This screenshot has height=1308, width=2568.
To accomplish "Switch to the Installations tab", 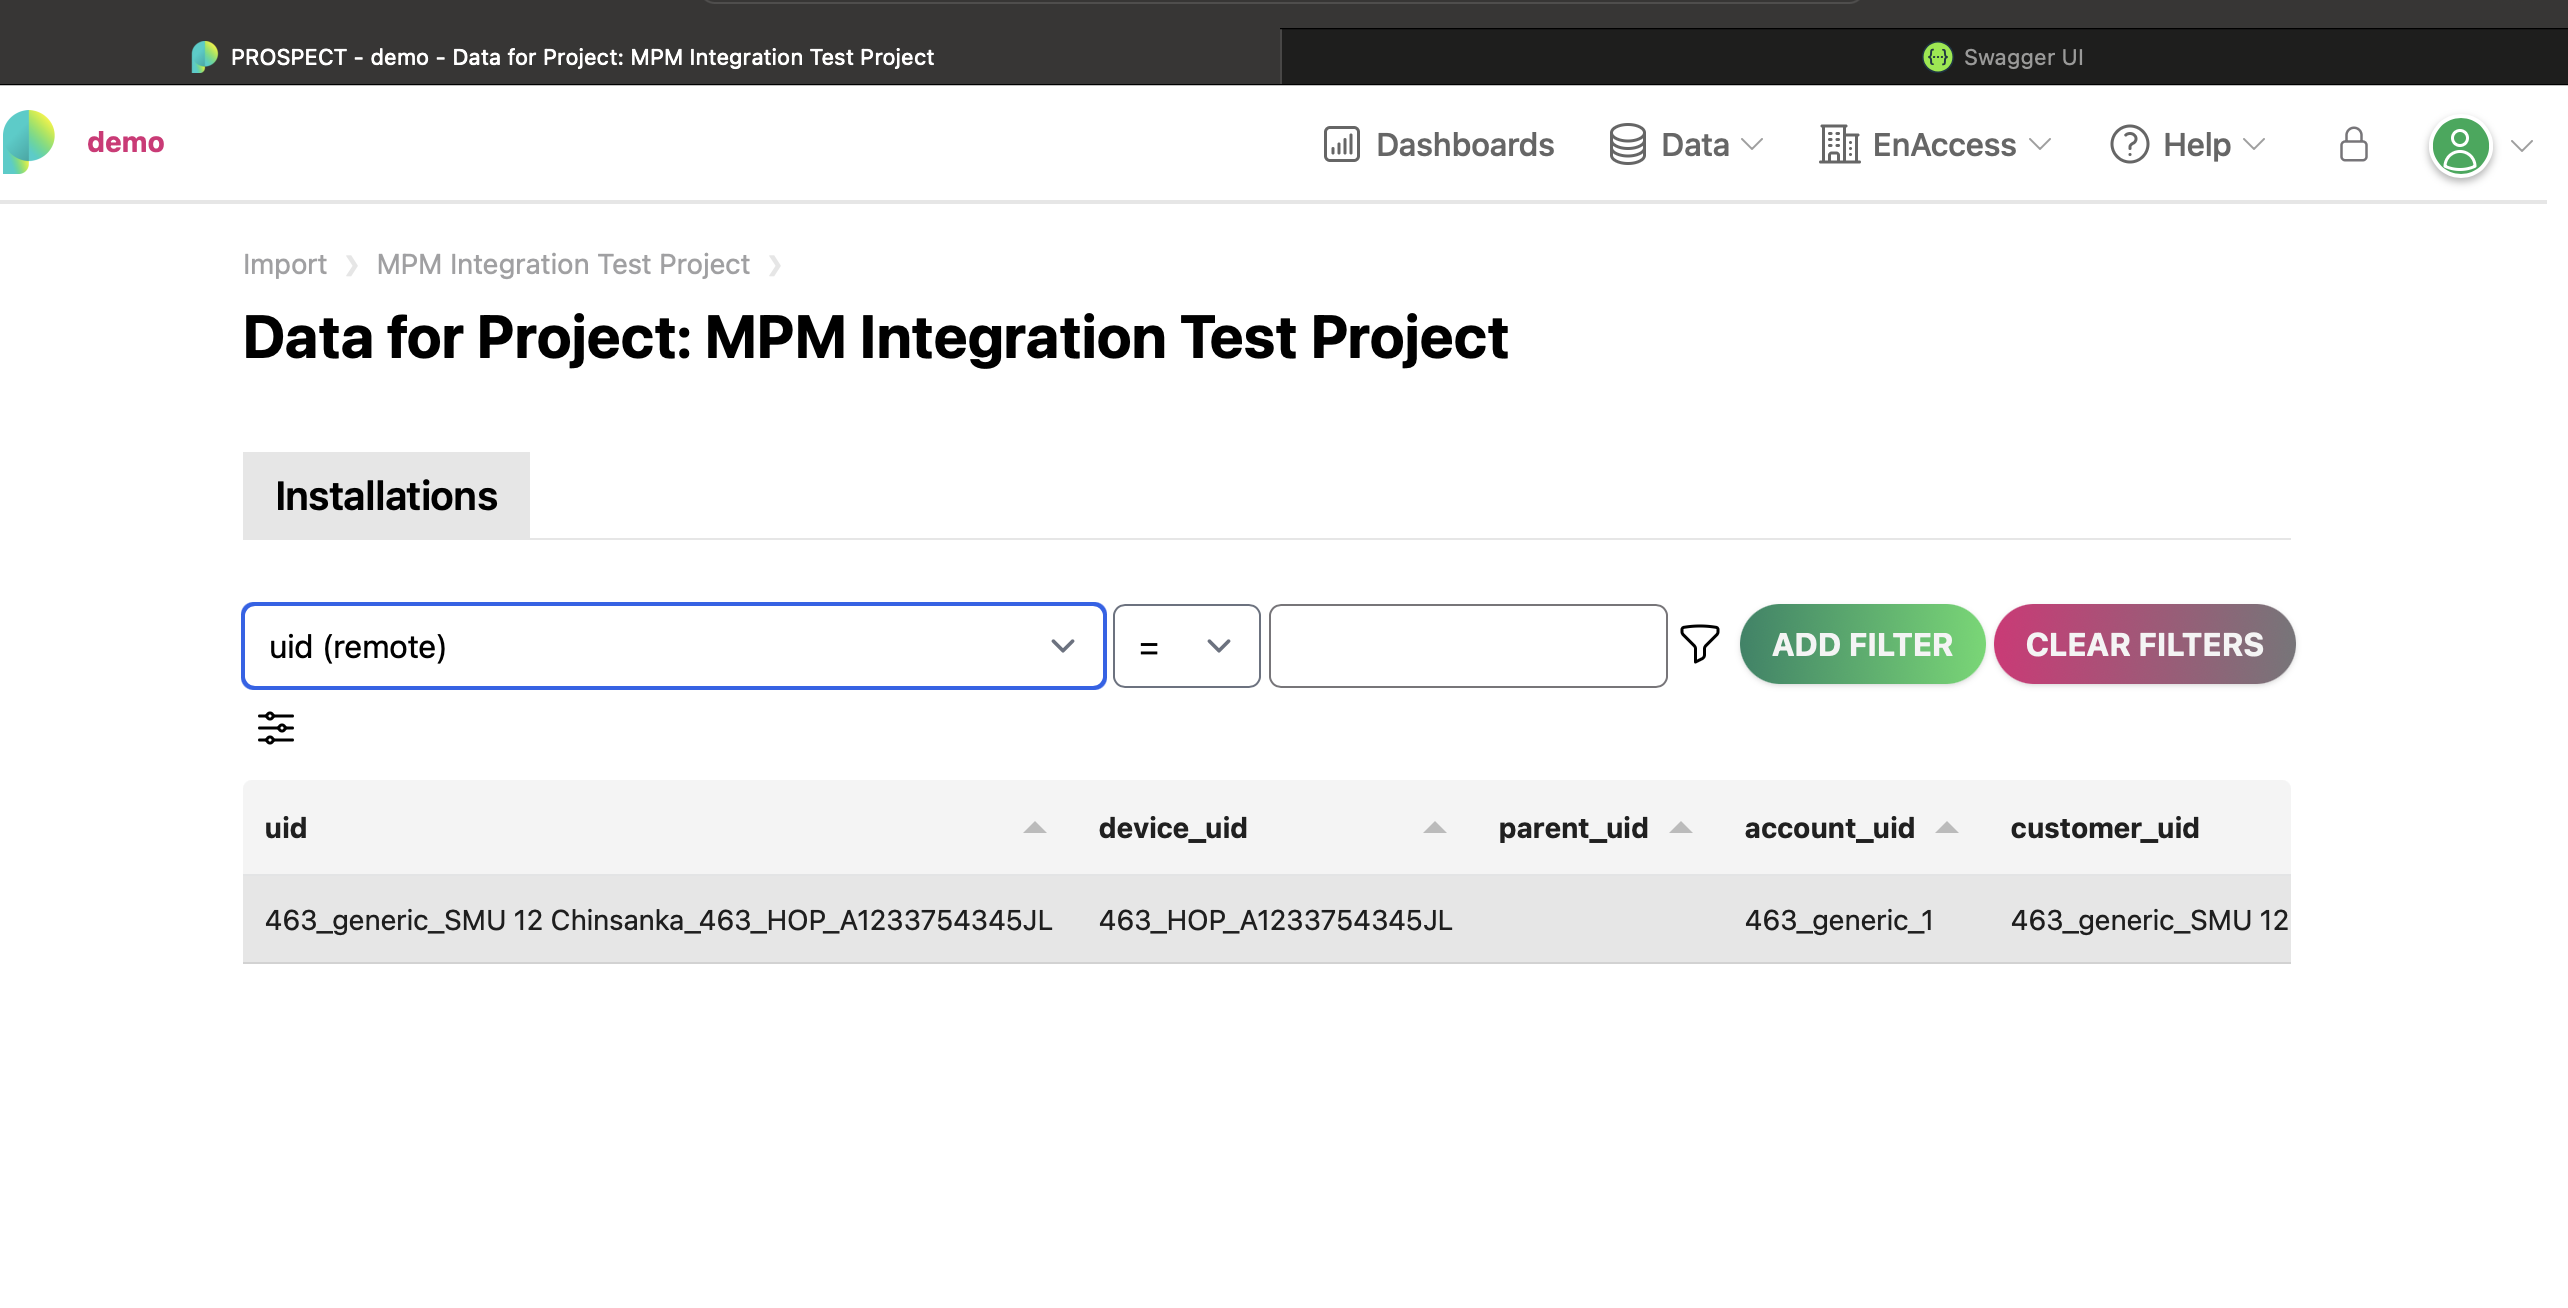I will pos(385,494).
